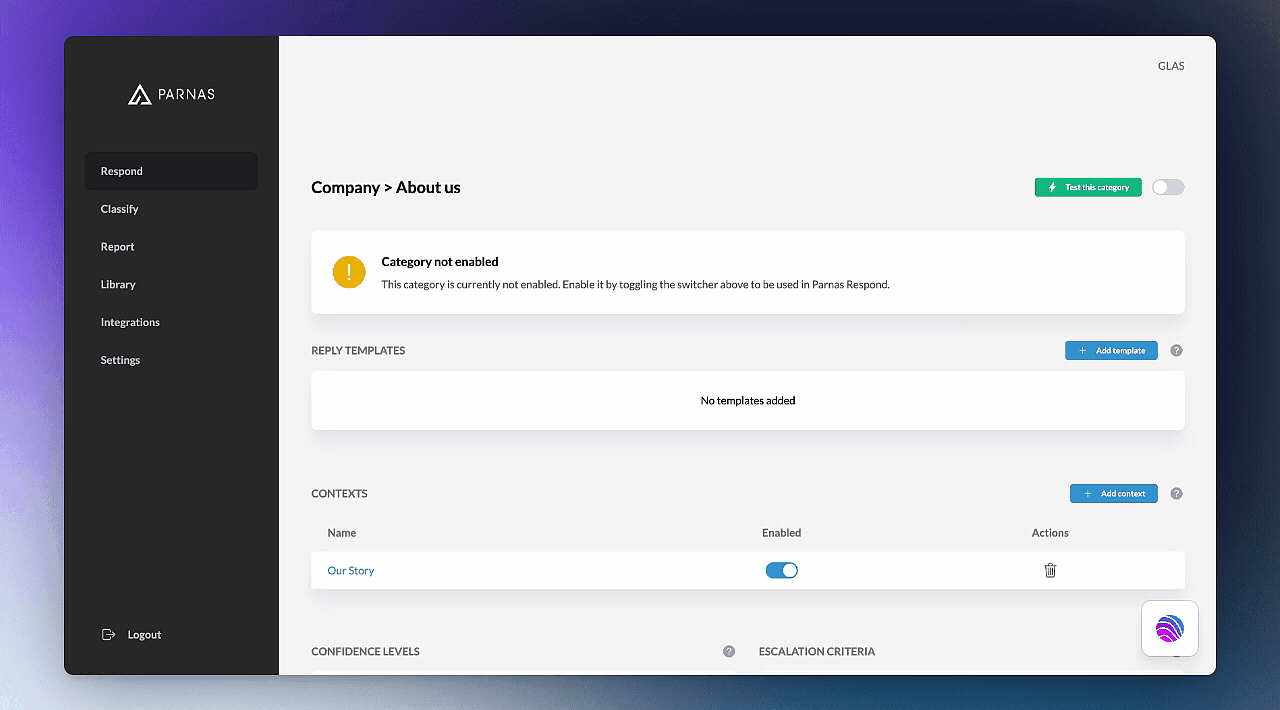
Task: Open Settings from the sidebar
Action: point(120,360)
